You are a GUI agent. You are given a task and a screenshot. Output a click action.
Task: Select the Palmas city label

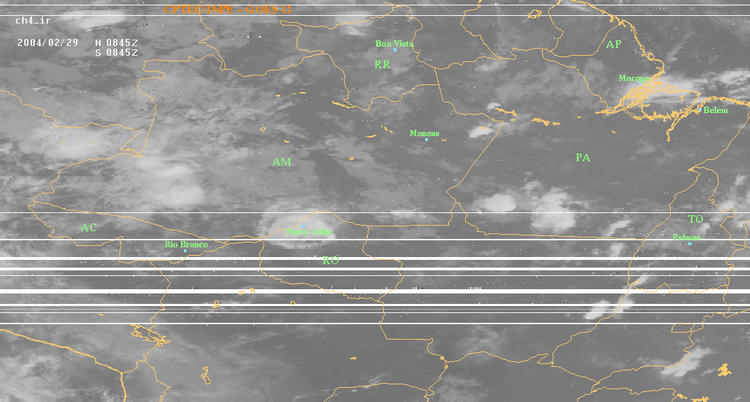(x=686, y=237)
